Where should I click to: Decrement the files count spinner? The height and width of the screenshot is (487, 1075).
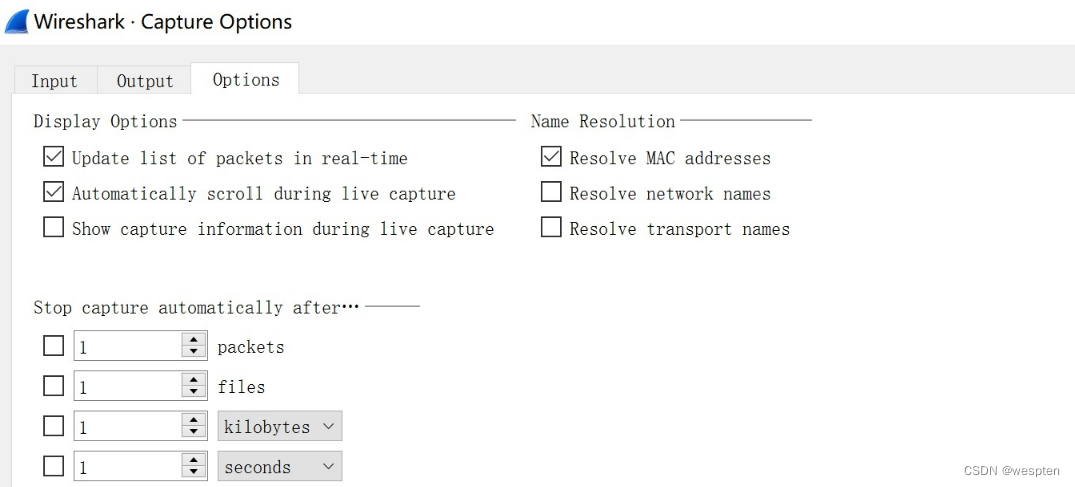[x=194, y=392]
